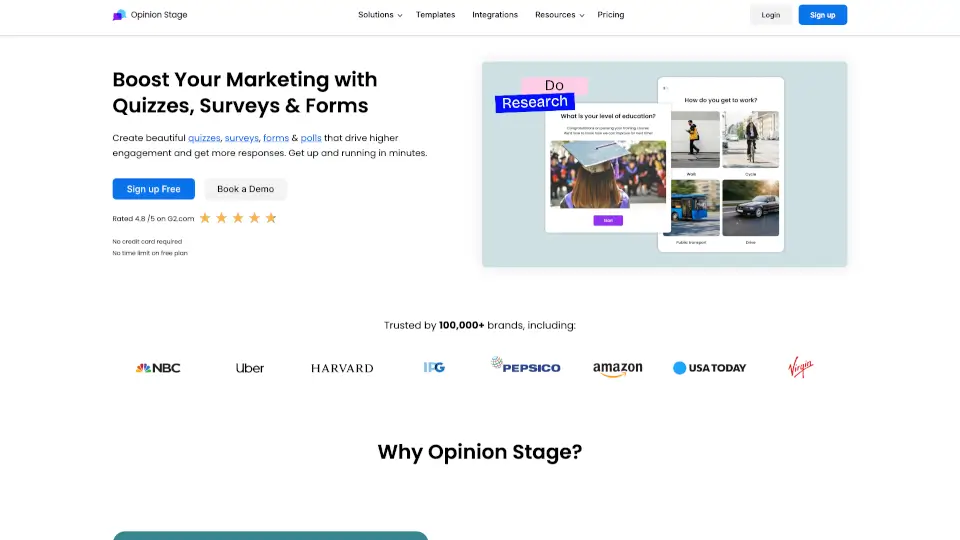960x540 pixels.
Task: Click the graduation cap quiz image
Action: 608,174
